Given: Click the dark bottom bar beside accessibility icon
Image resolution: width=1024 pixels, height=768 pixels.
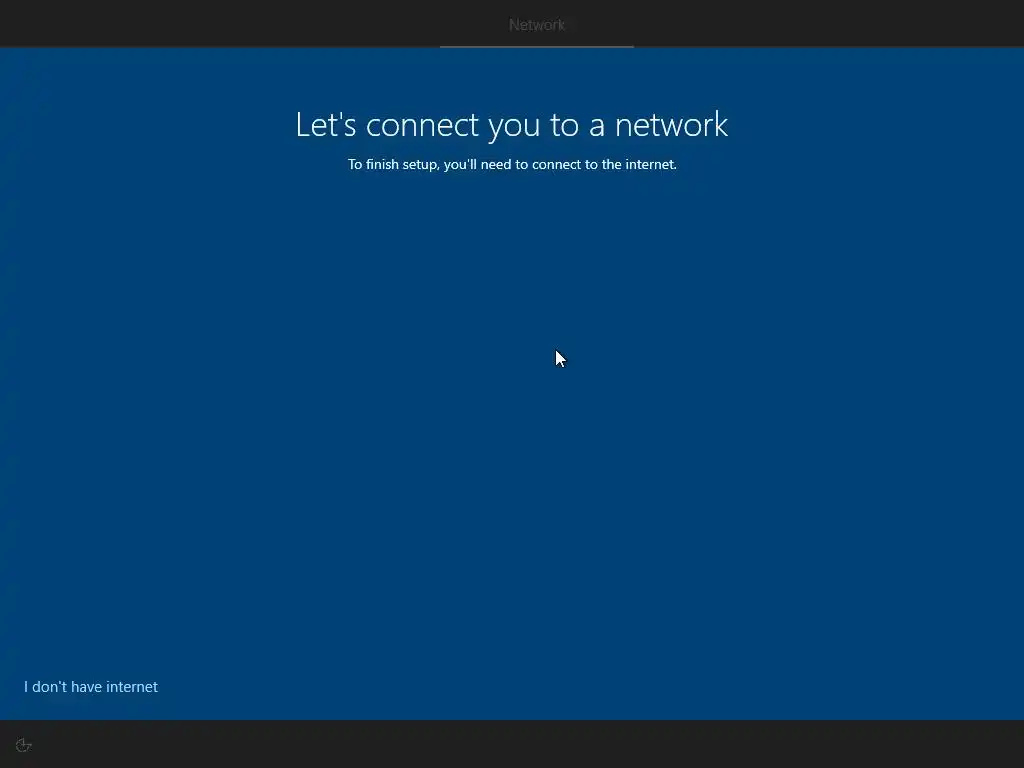Looking at the screenshot, I should click(522, 744).
